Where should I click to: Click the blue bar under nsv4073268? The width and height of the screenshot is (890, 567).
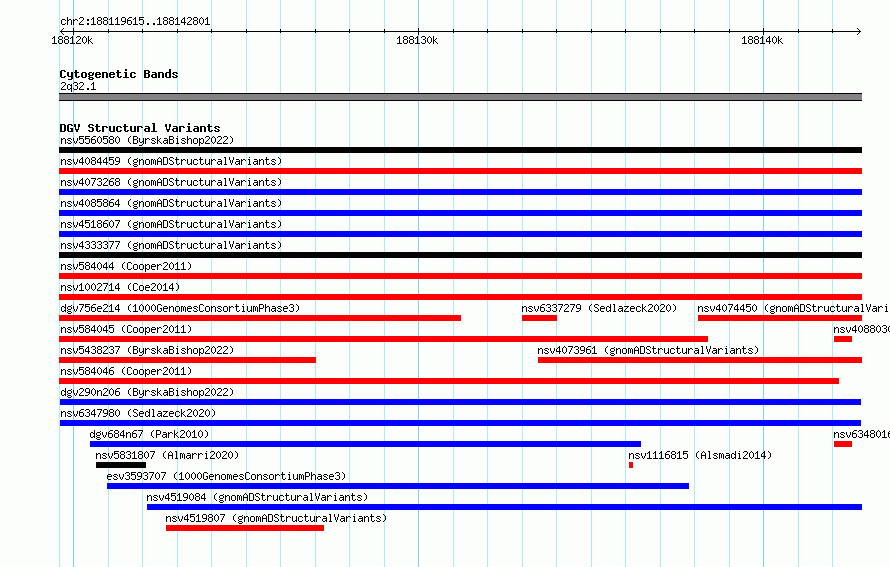pyautogui.click(x=460, y=192)
